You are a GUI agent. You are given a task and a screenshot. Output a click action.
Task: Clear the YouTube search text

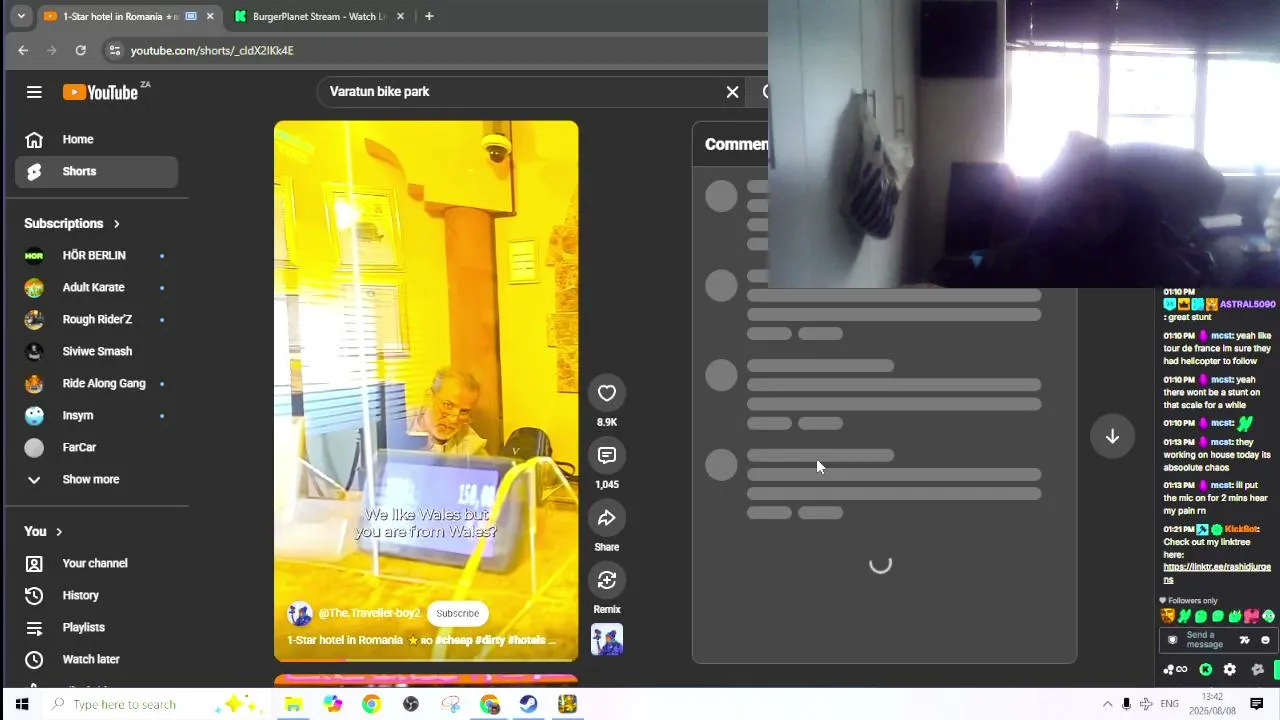pos(732,92)
